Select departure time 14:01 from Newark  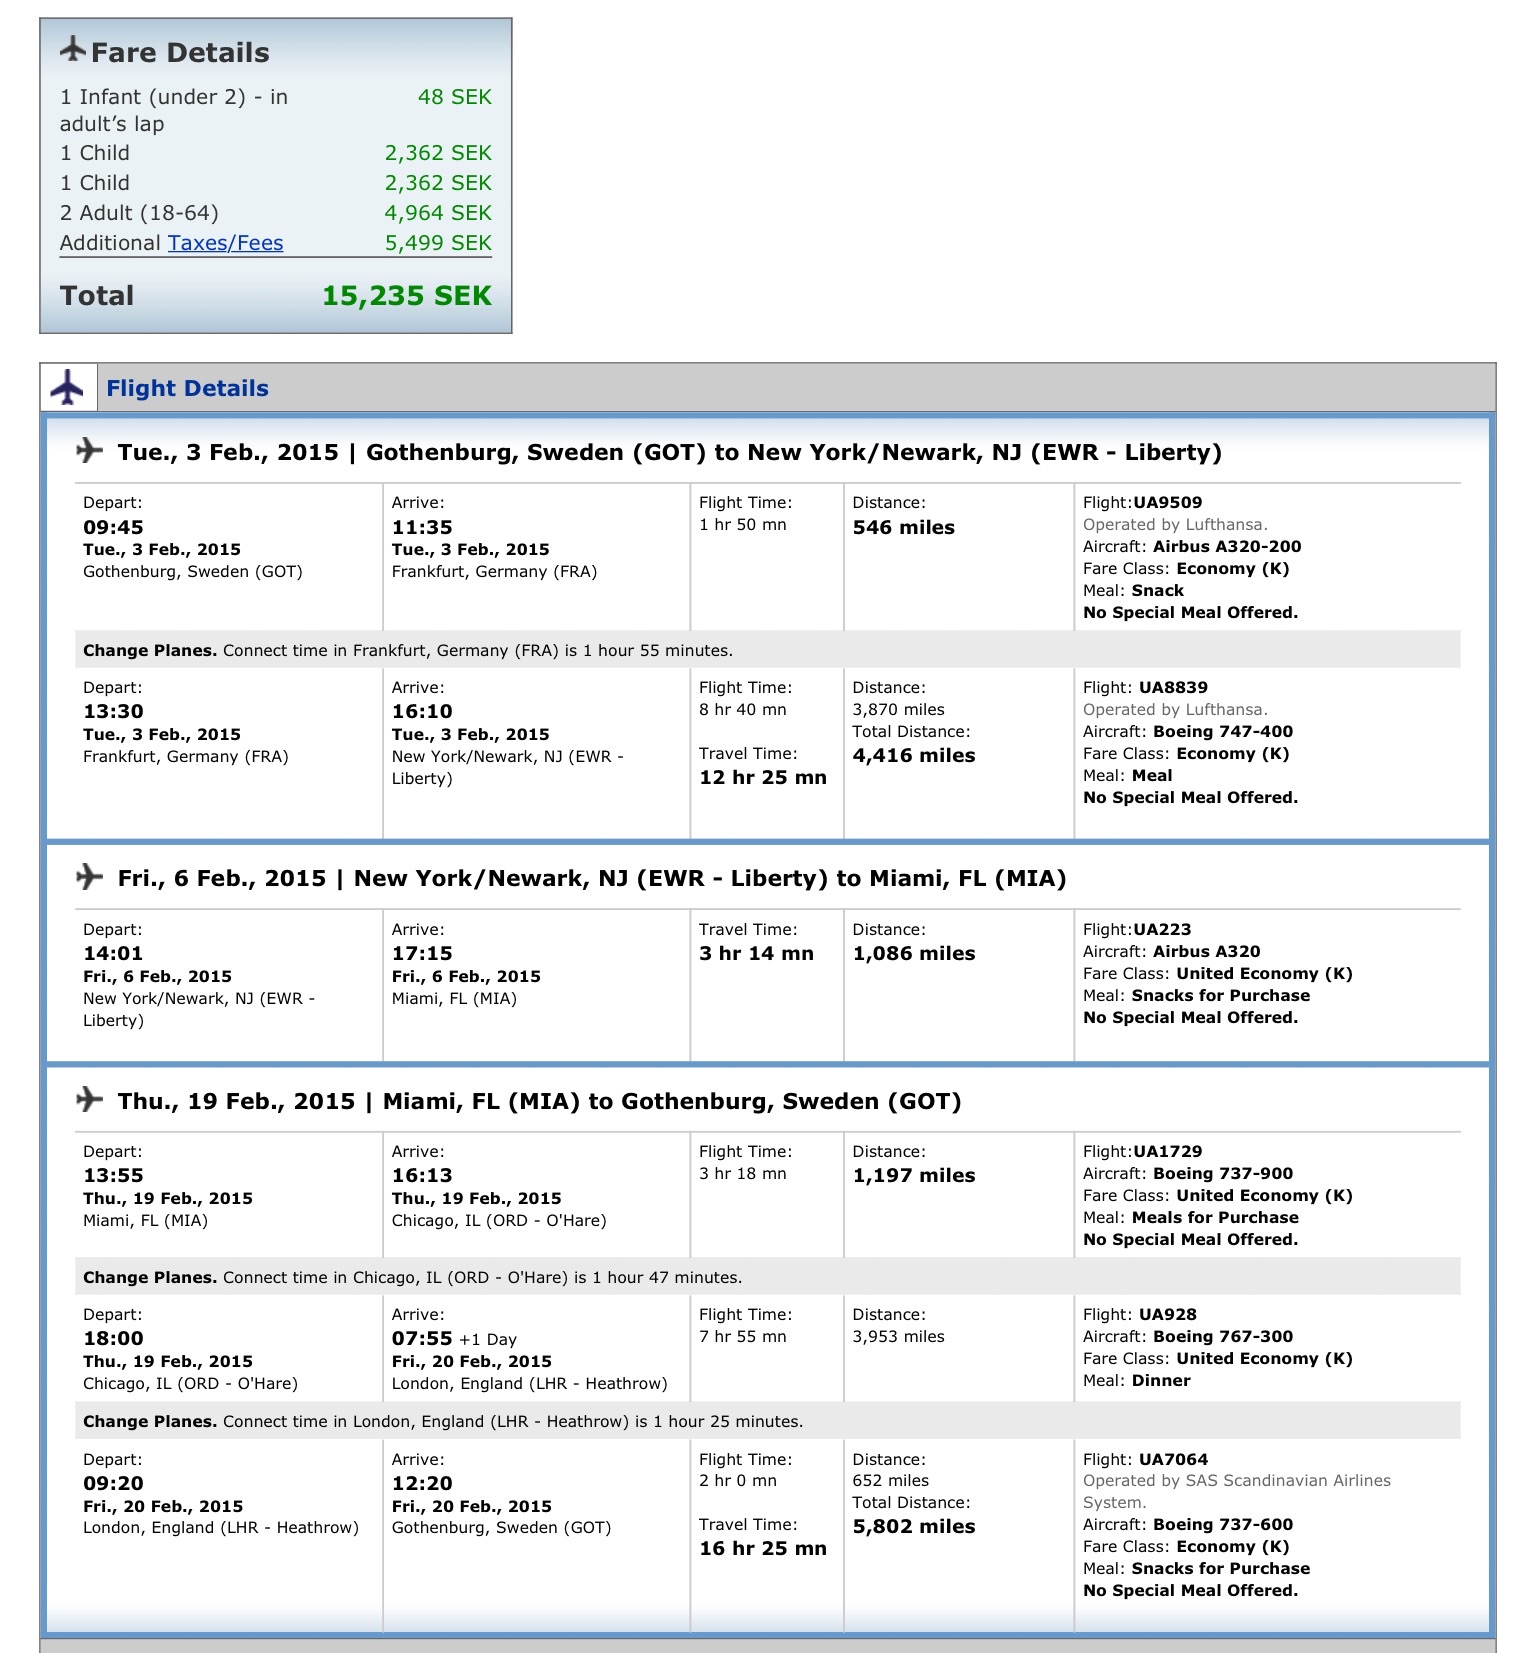click(113, 954)
